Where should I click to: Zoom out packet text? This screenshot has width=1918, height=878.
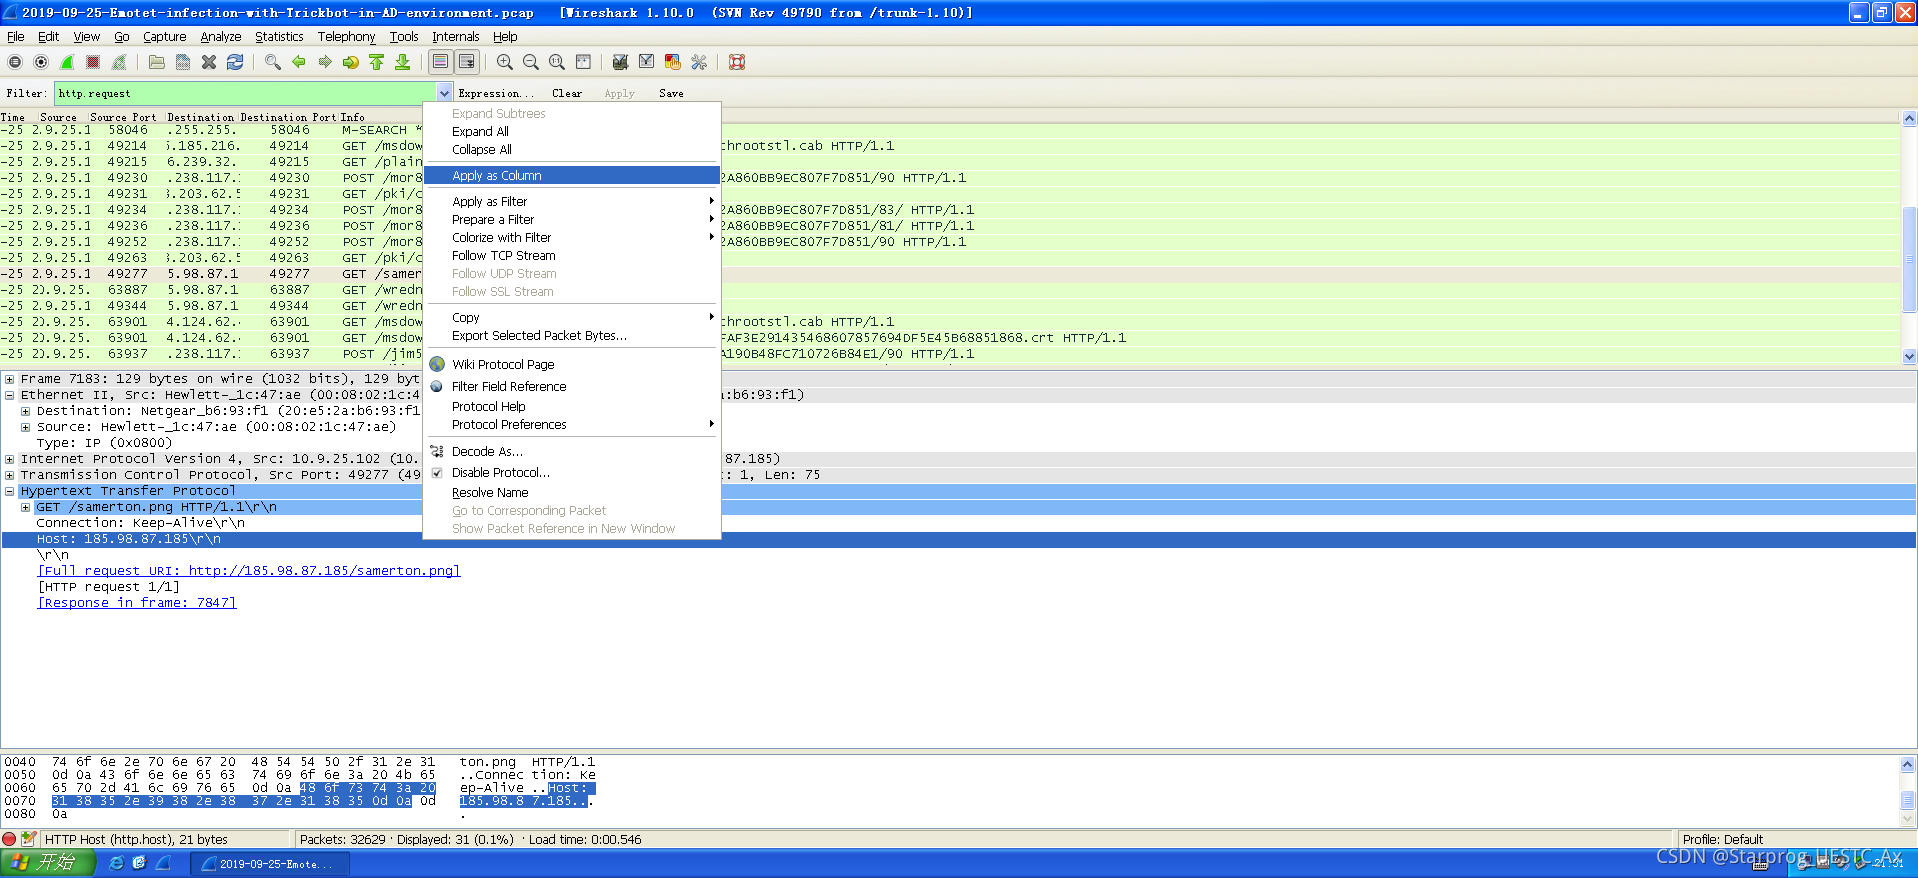click(531, 62)
